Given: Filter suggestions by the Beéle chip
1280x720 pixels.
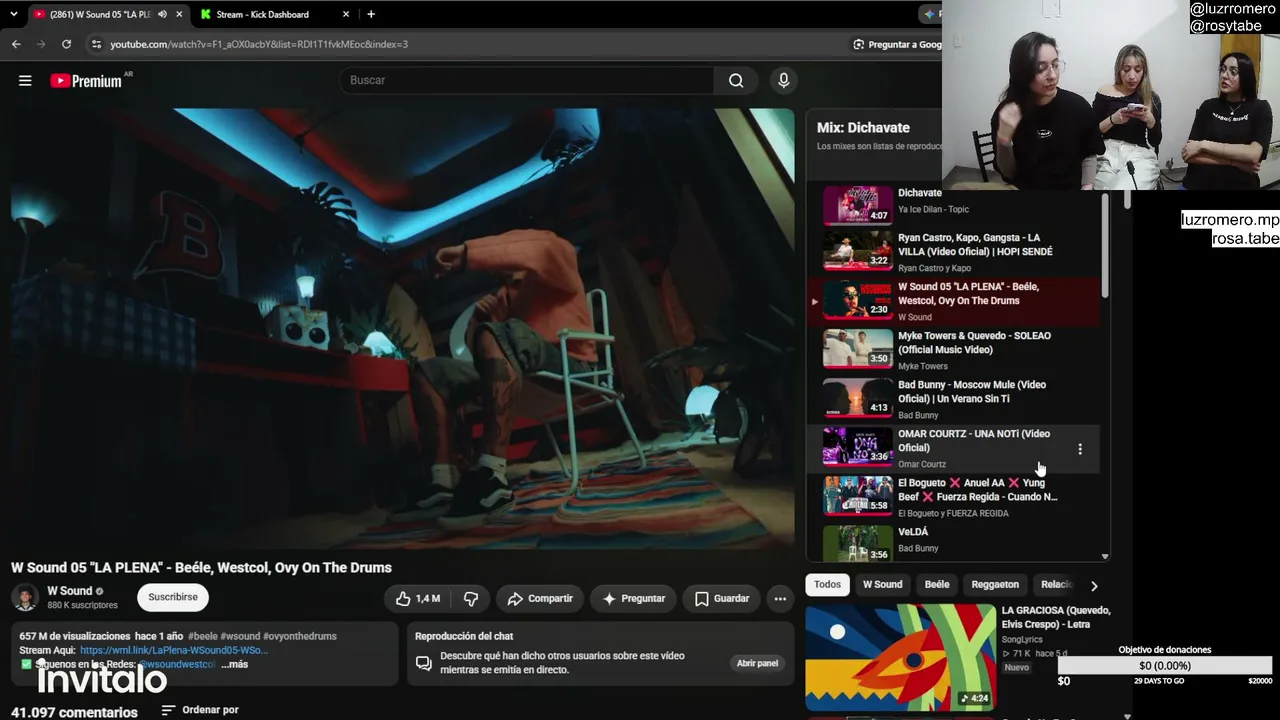Looking at the screenshot, I should (x=937, y=584).
